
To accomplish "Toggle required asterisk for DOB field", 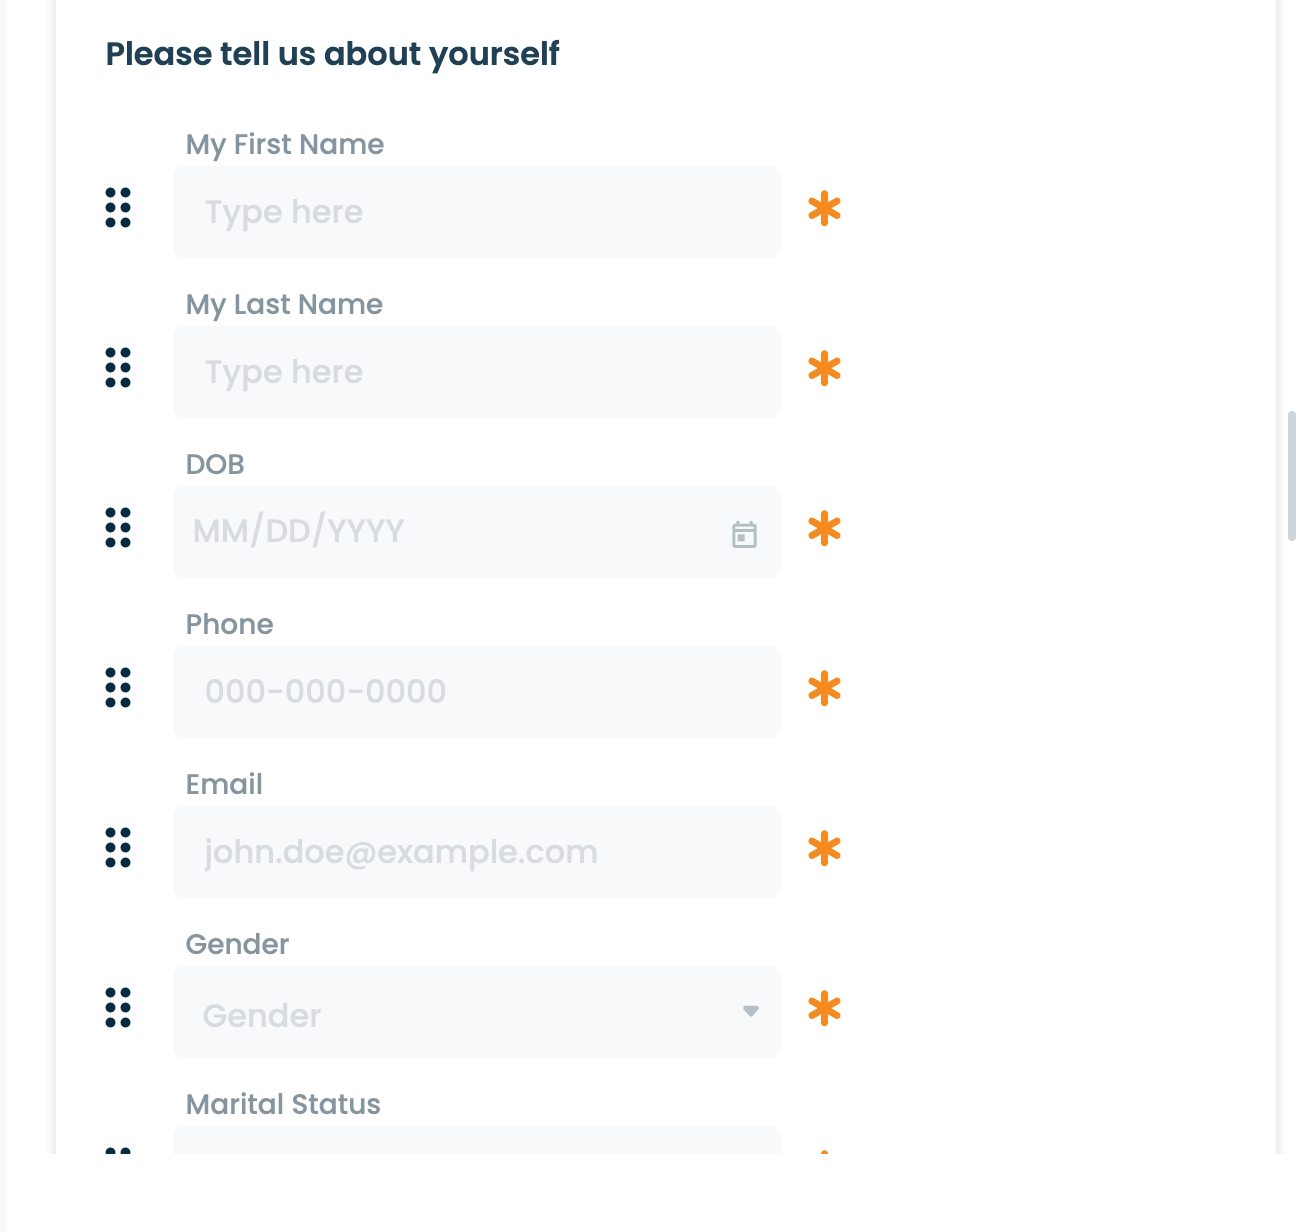I will [824, 529].
